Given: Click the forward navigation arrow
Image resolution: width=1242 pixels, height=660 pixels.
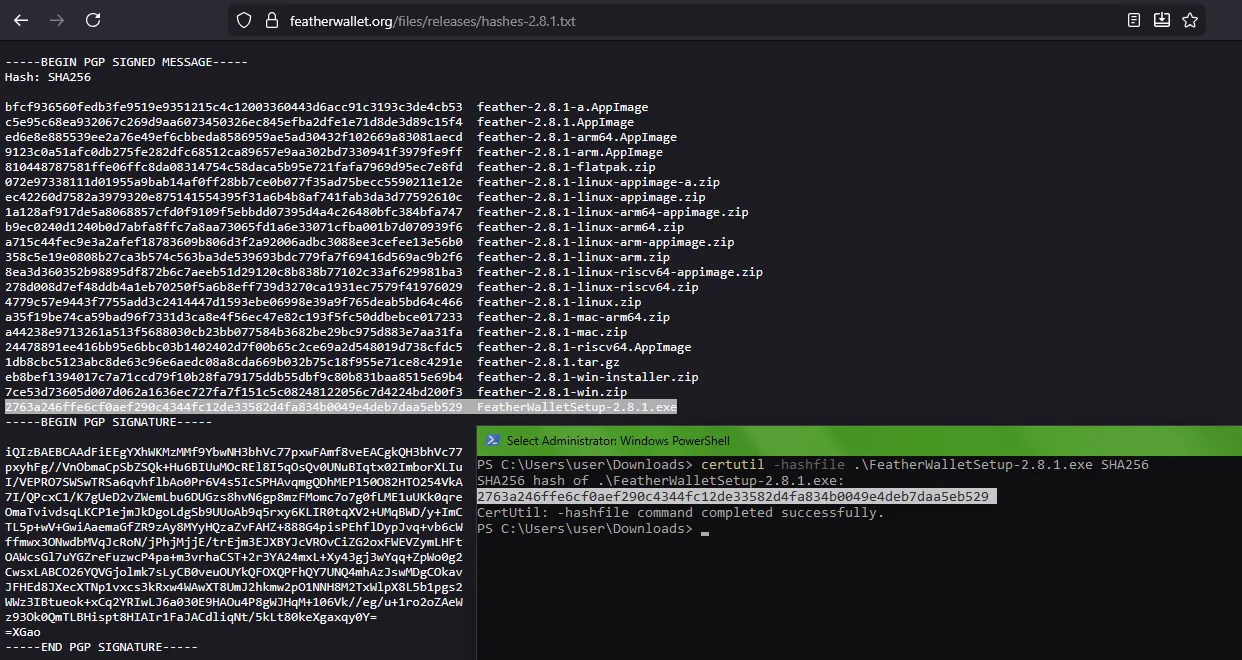Looking at the screenshot, I should (x=57, y=20).
